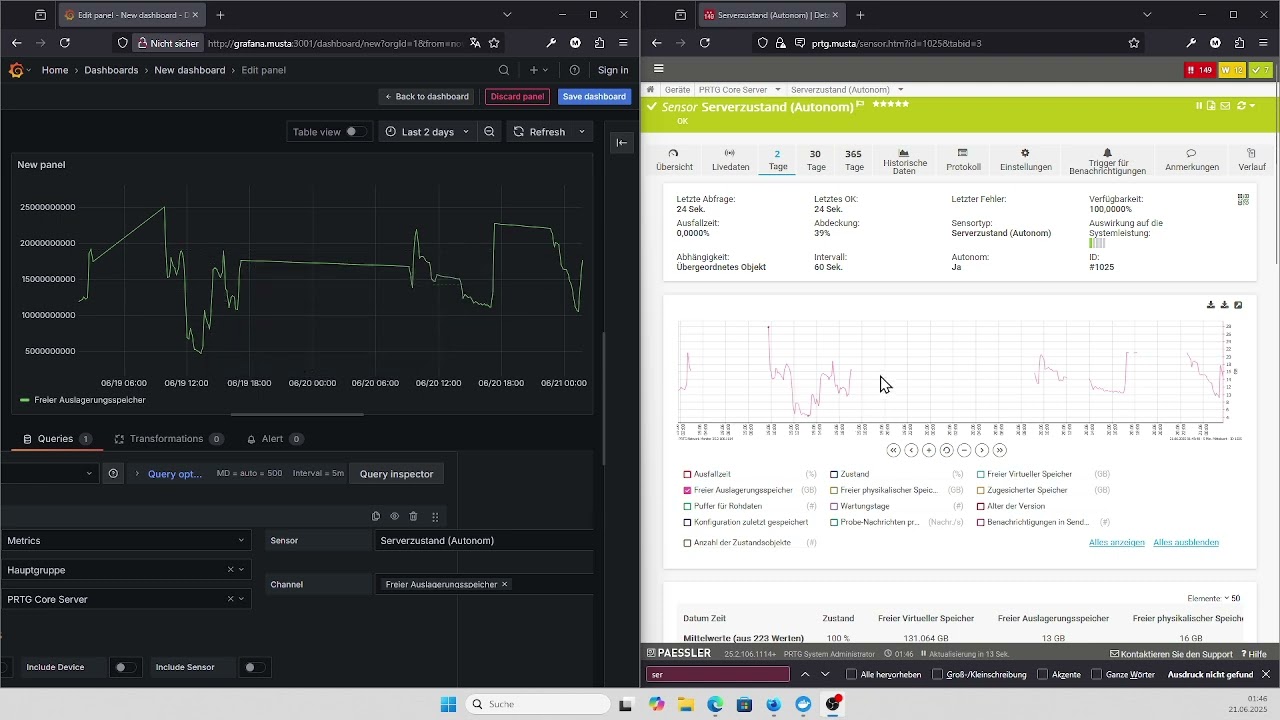This screenshot has width=1280, height=720.
Task: Open the Grafana add (+) dropdown
Action: (538, 70)
